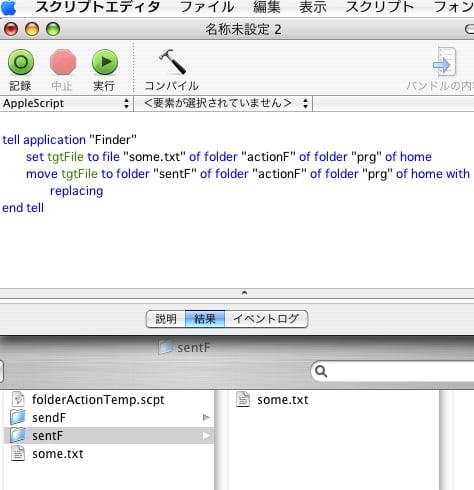The image size is (474, 490).
Task: Open the Apple menu
Action: (9, 7)
